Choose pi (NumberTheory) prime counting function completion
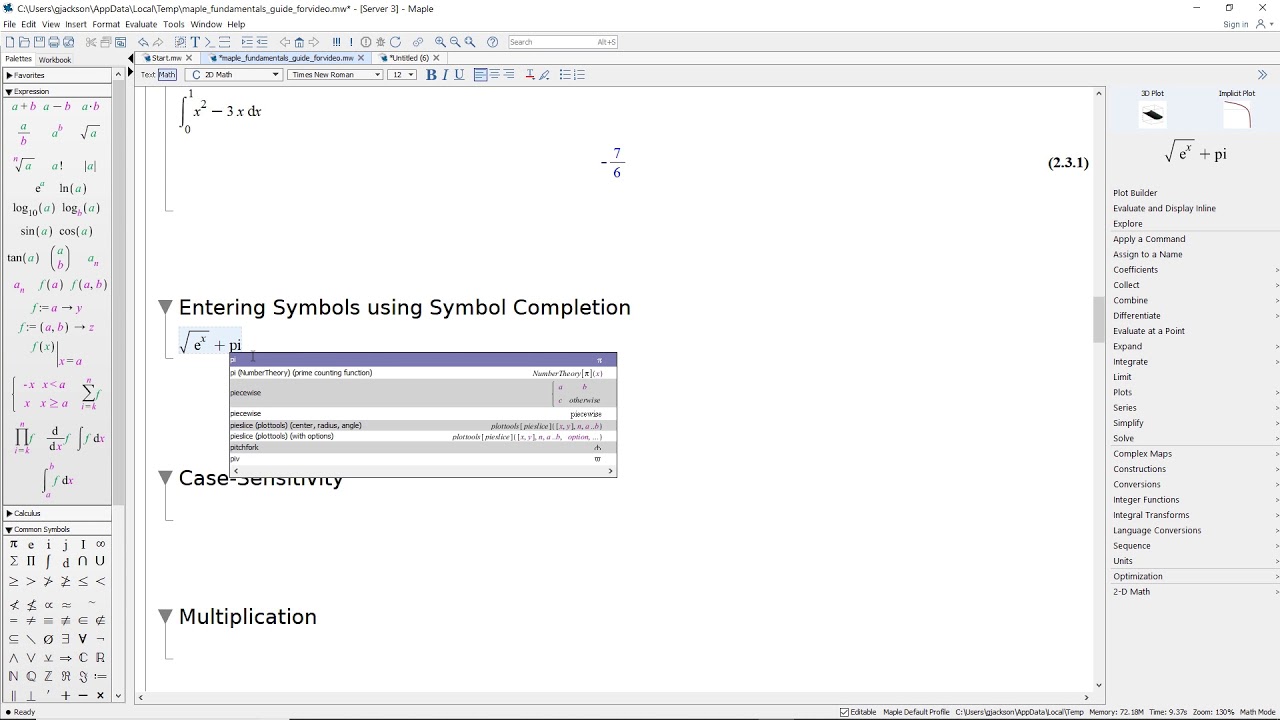The height and width of the screenshot is (720, 1280). tap(423, 373)
